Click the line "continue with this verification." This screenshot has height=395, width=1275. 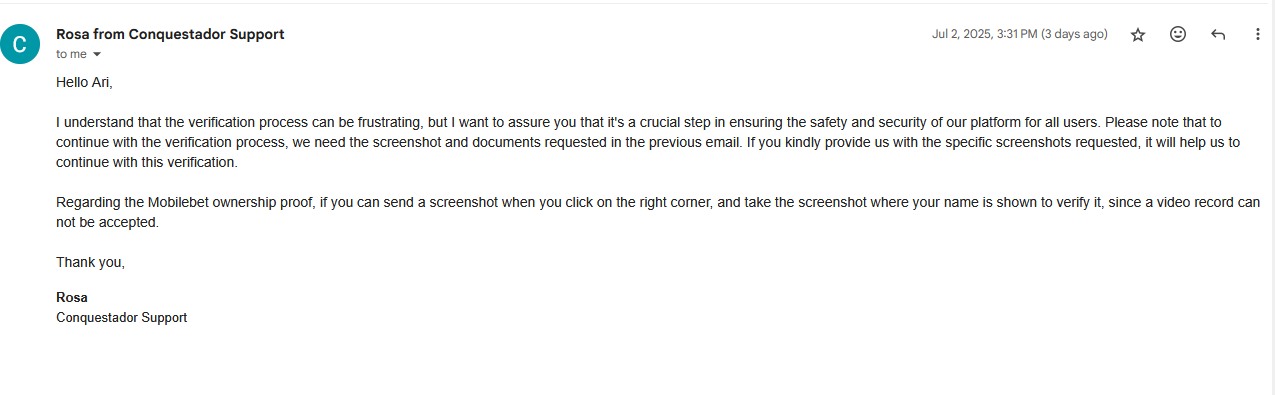pyautogui.click(x=147, y=162)
